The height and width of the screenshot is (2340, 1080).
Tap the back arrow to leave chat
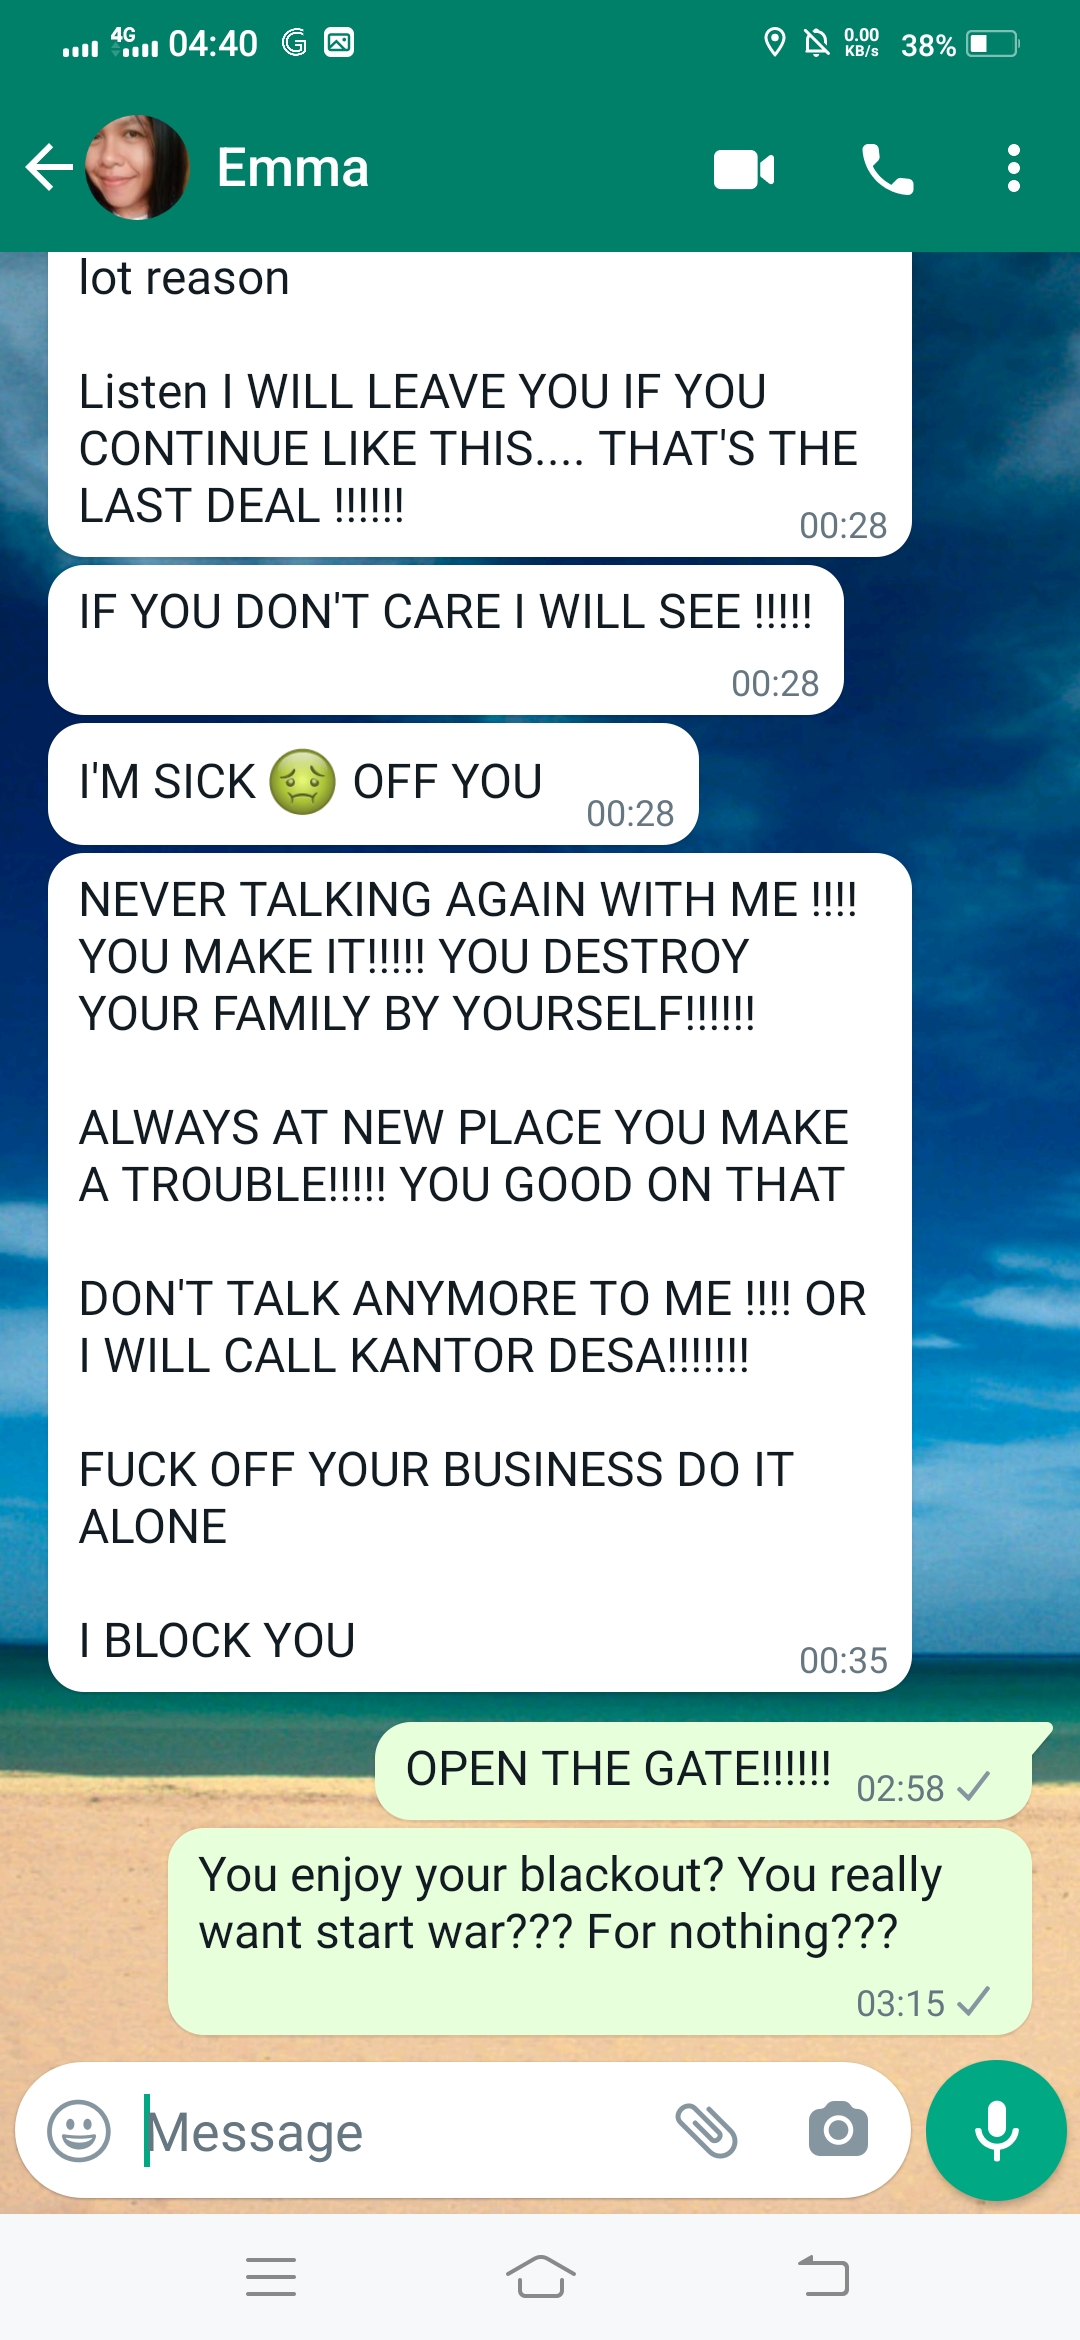click(x=49, y=167)
